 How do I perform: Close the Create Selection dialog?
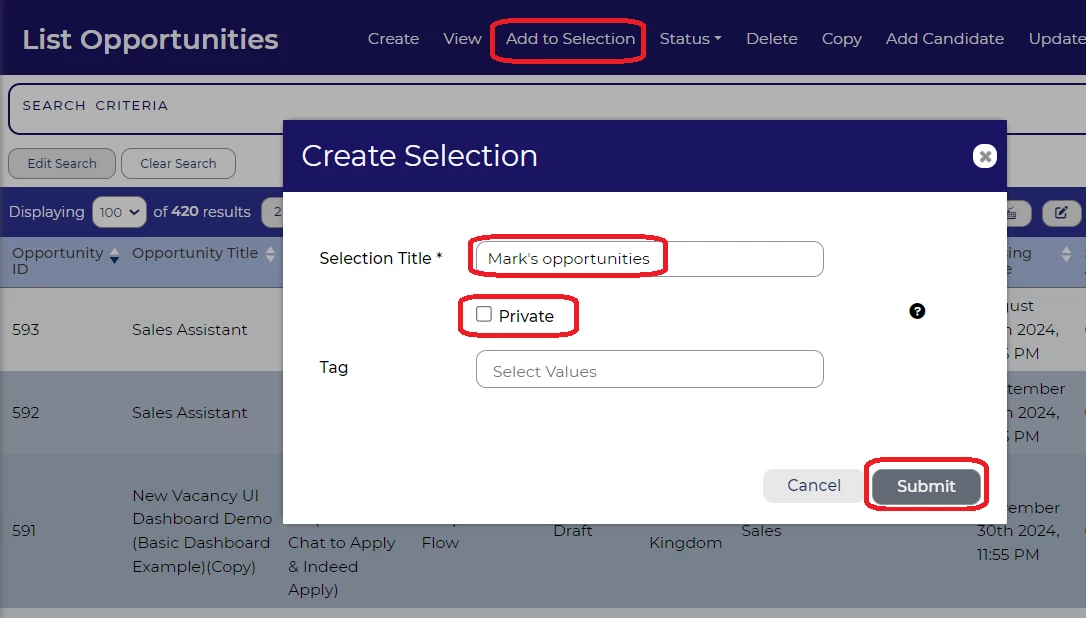point(985,156)
